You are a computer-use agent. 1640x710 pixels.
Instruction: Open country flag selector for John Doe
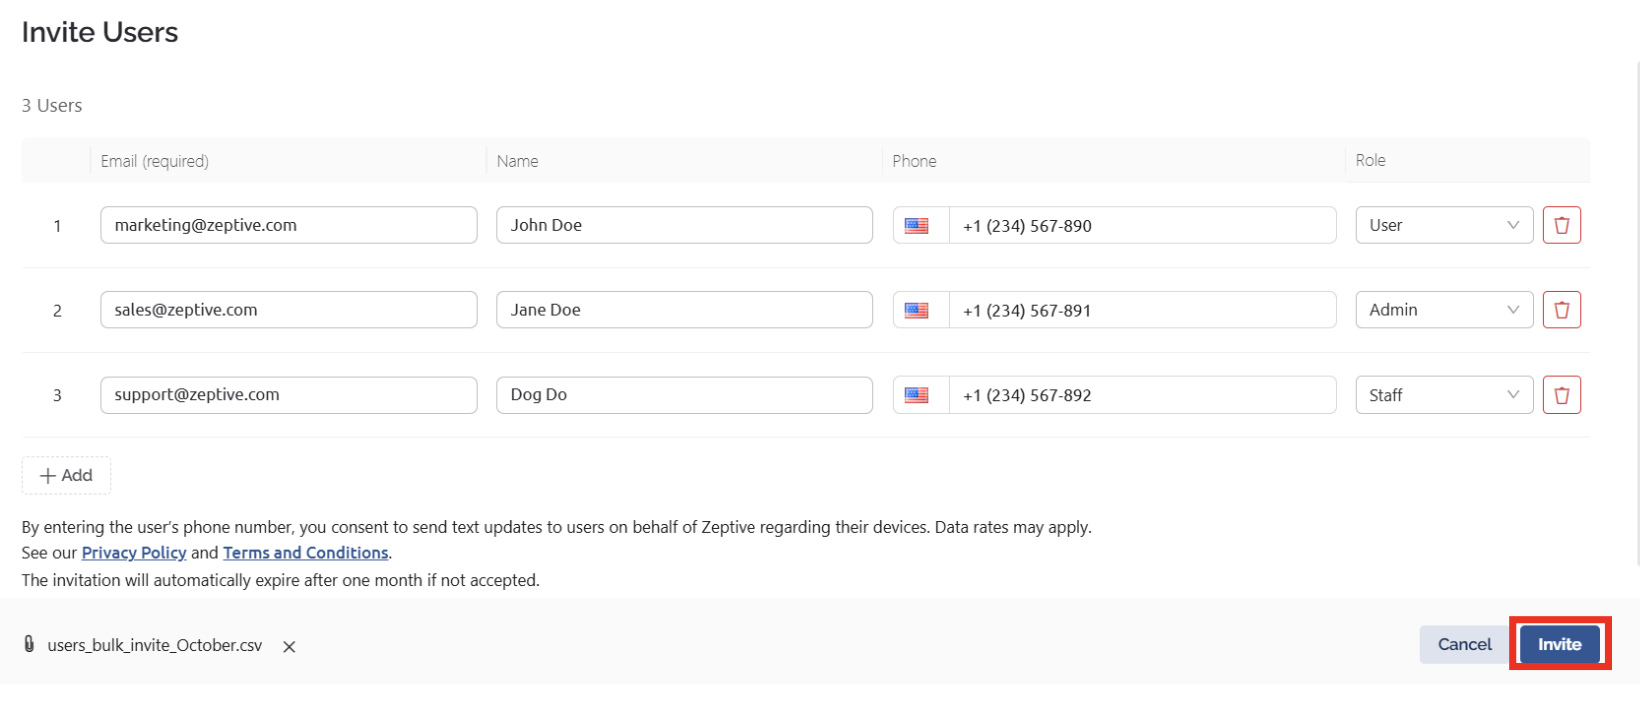917,226
